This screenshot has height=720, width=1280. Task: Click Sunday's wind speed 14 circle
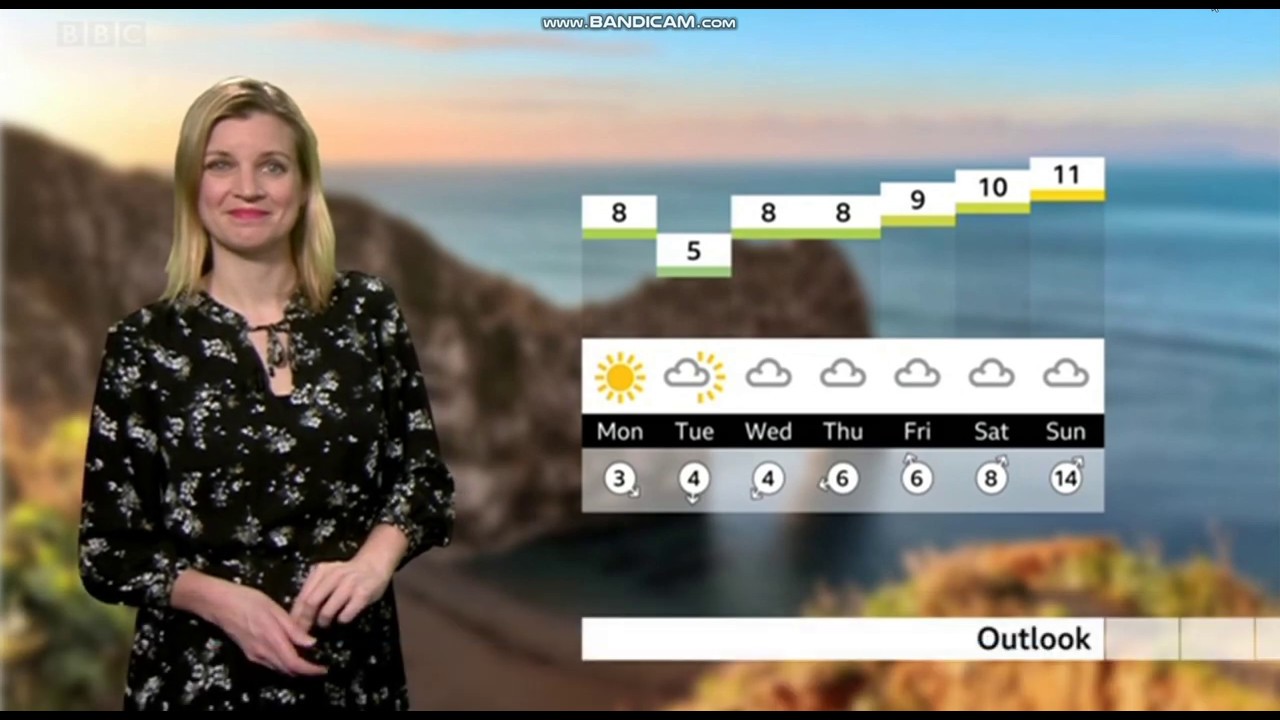click(1066, 477)
